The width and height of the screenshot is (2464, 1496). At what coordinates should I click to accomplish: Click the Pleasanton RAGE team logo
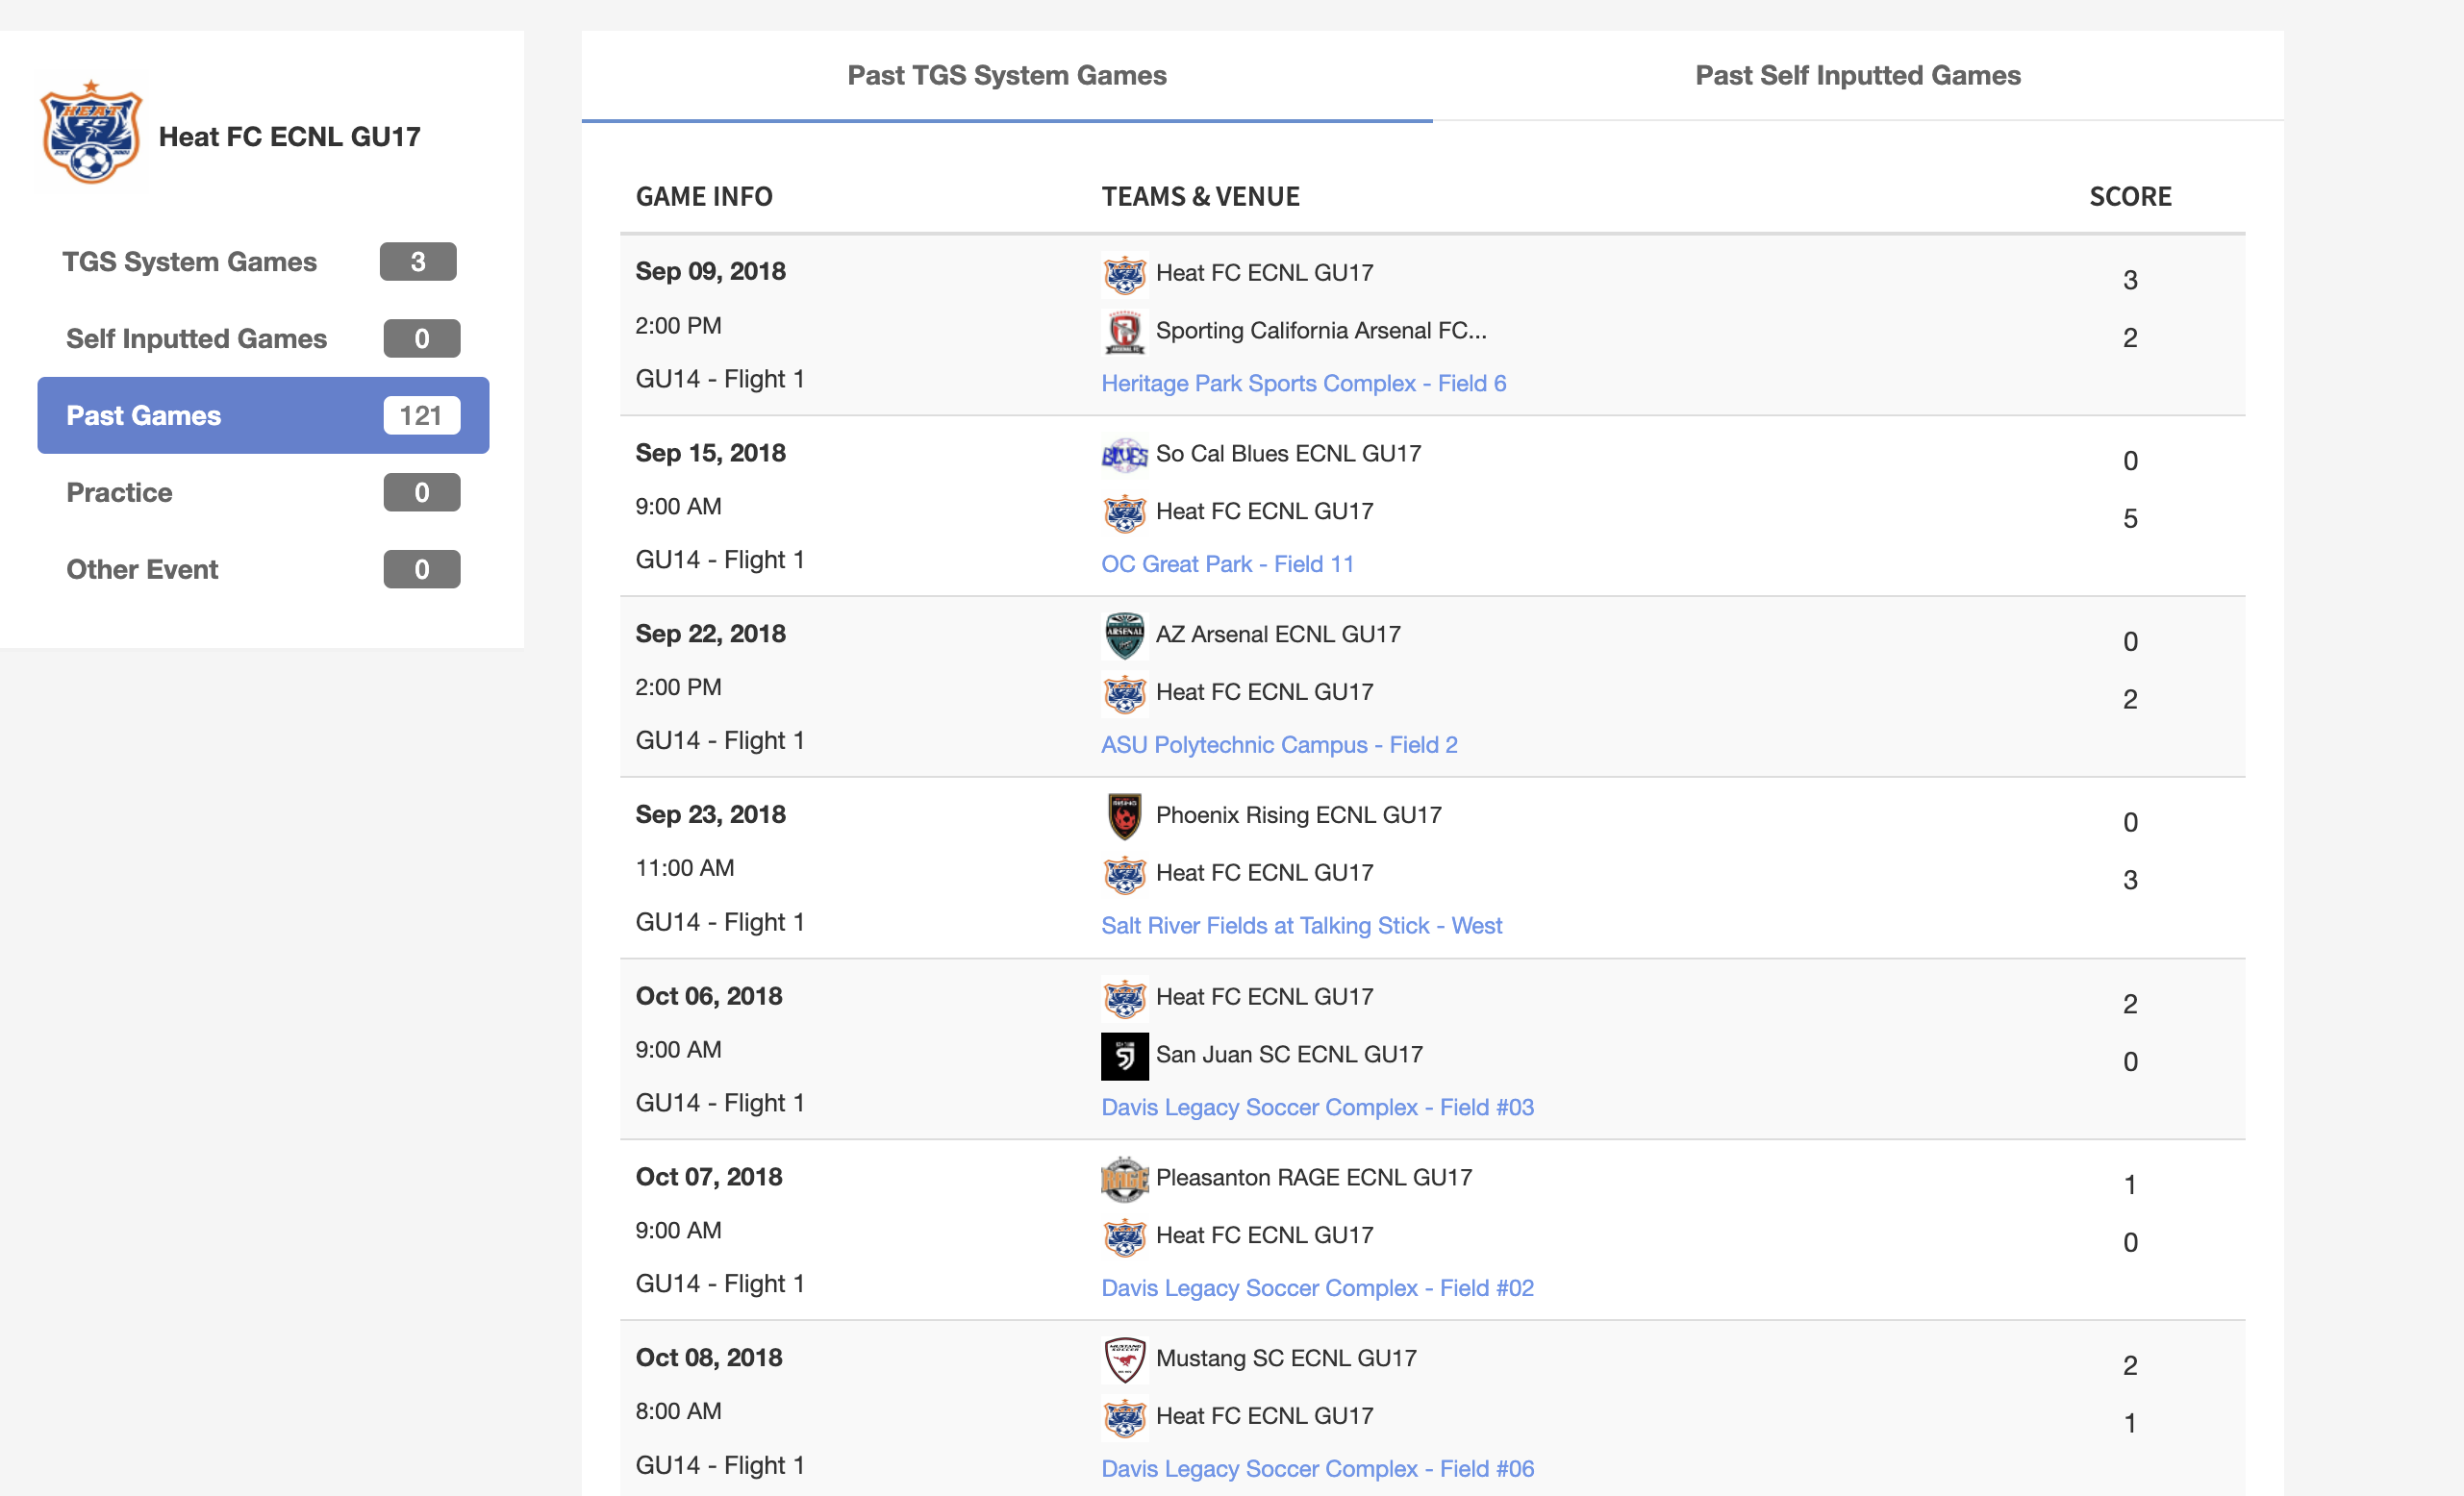(1124, 1179)
